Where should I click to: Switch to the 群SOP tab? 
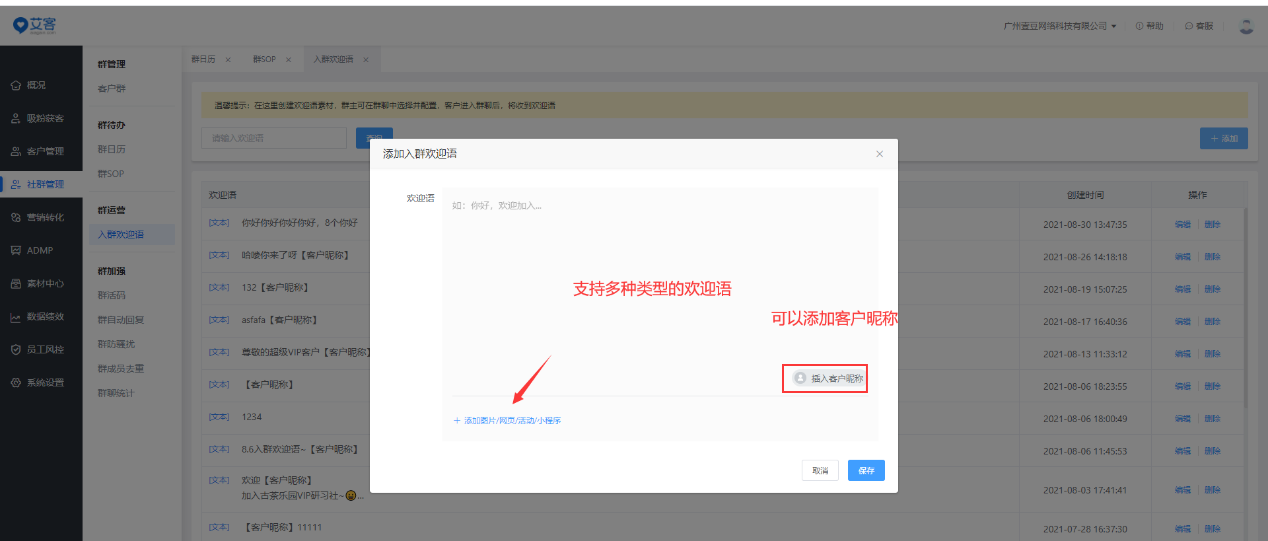pyautogui.click(x=264, y=60)
